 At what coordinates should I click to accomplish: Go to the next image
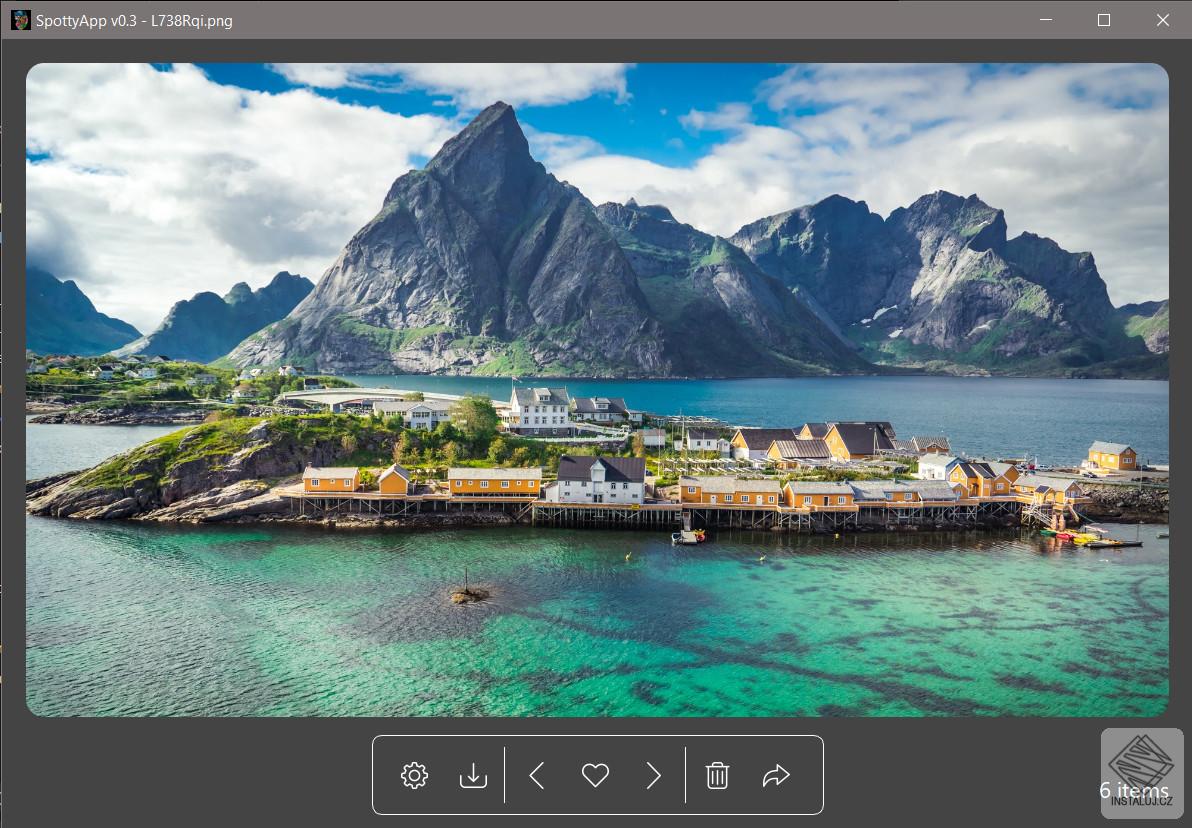click(654, 776)
